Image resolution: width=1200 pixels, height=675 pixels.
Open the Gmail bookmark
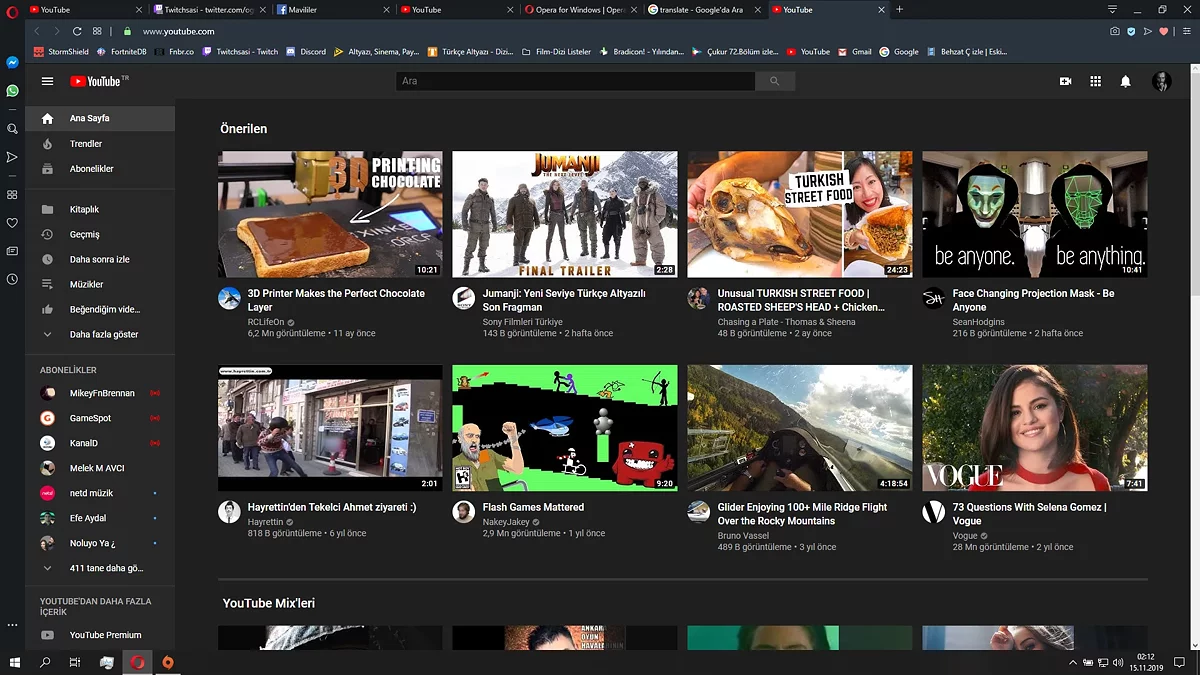click(855, 52)
